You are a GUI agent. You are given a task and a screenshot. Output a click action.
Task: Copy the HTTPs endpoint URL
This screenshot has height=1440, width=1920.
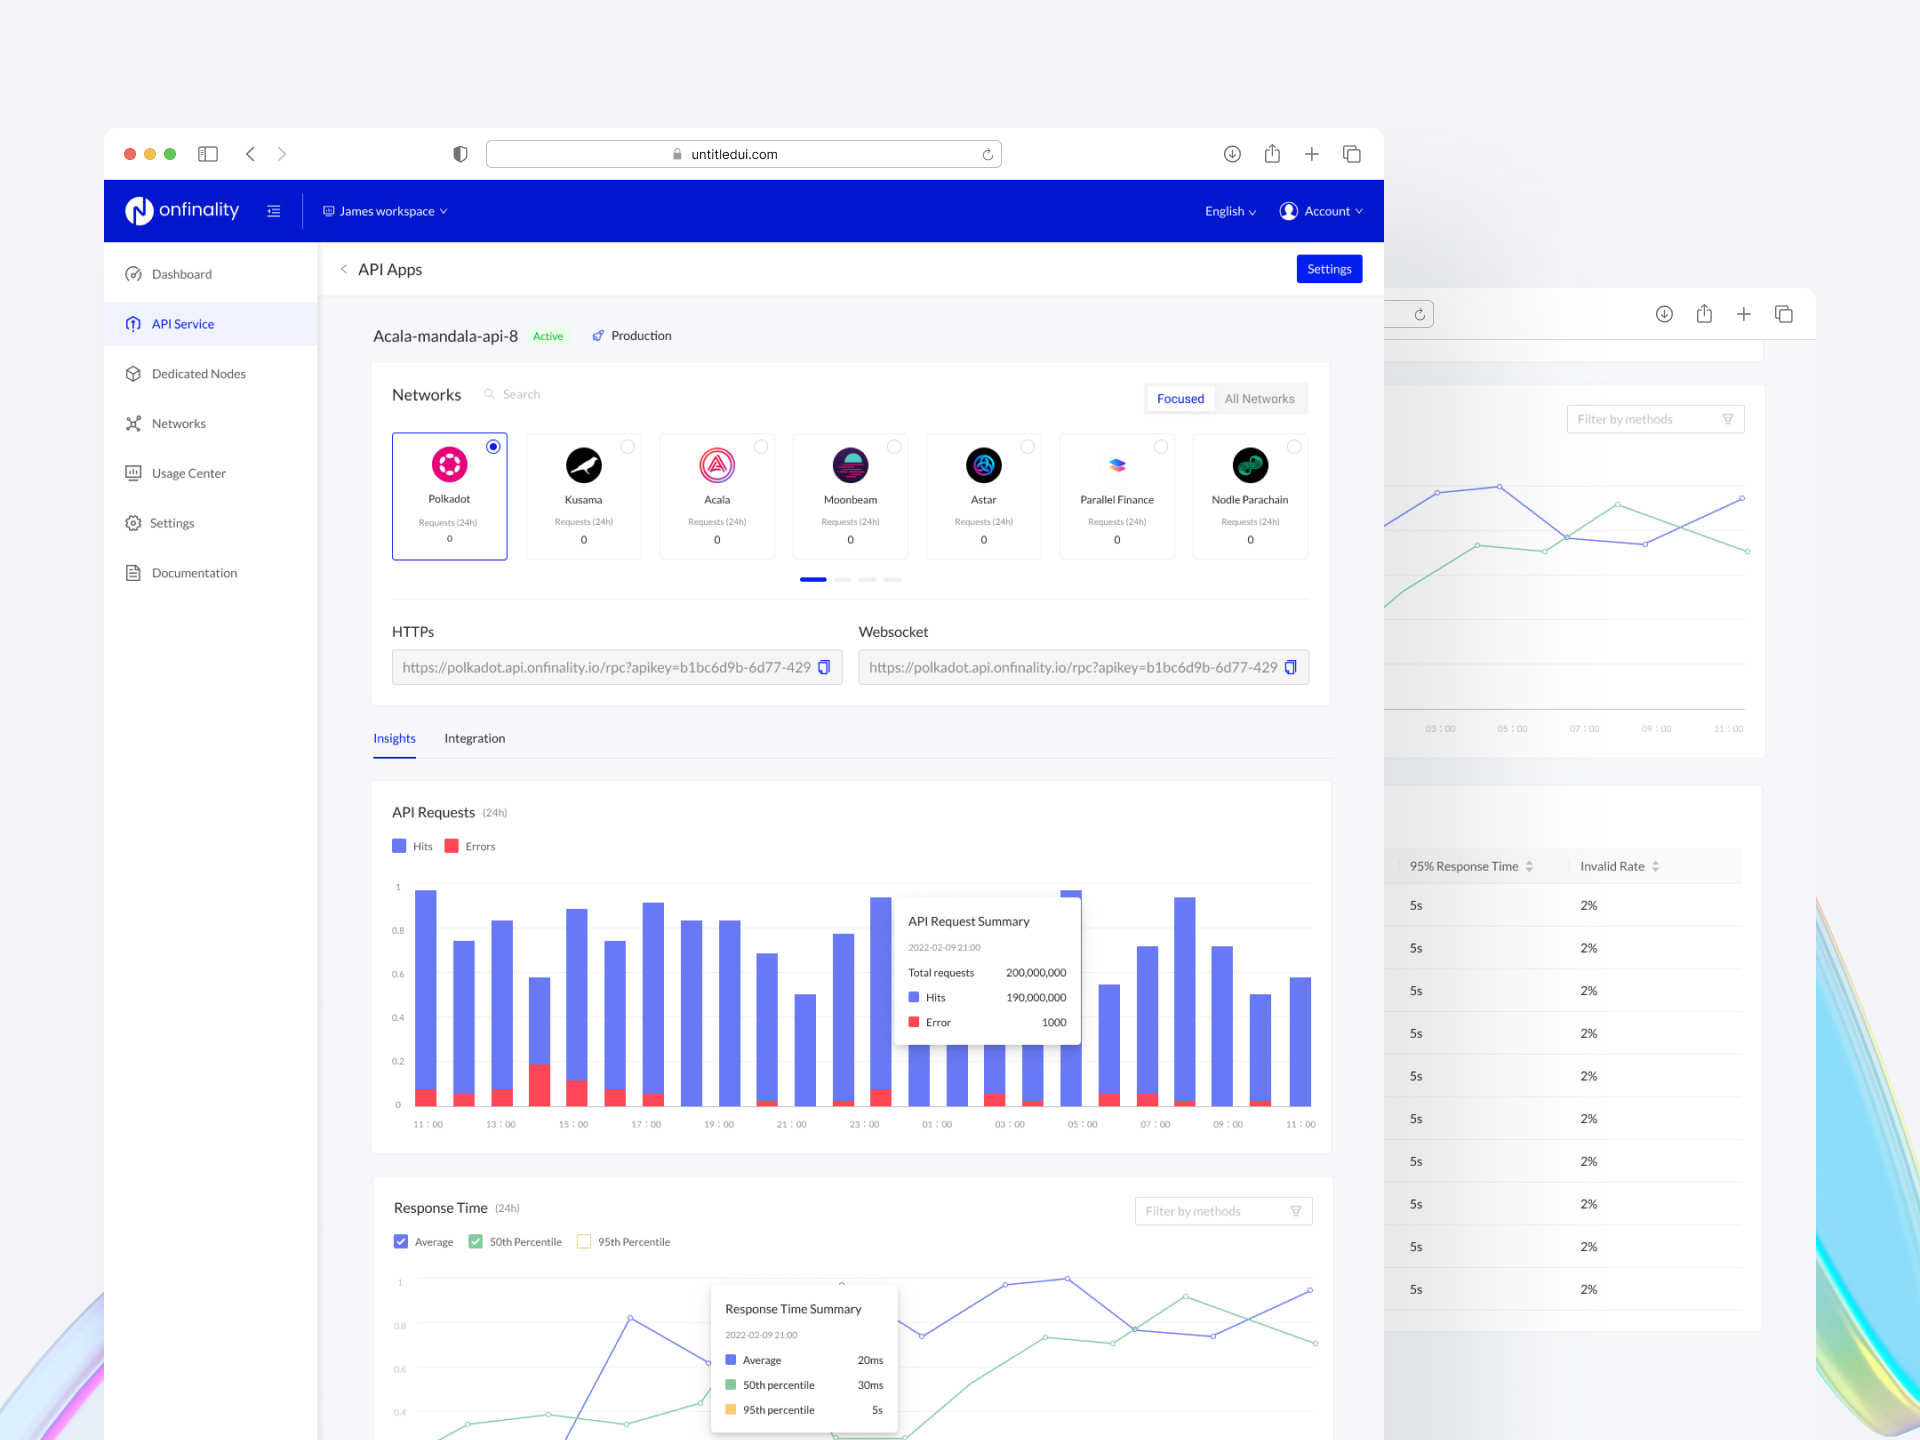point(823,667)
